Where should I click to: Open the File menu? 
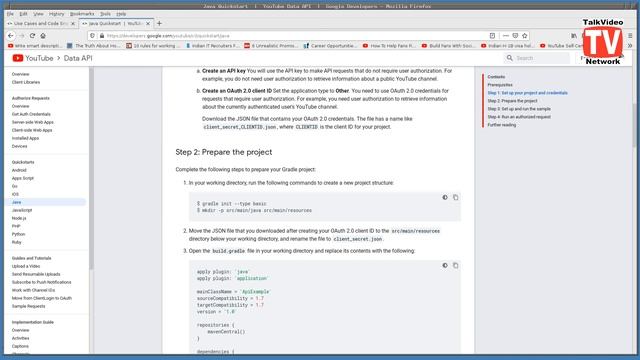[10, 14]
